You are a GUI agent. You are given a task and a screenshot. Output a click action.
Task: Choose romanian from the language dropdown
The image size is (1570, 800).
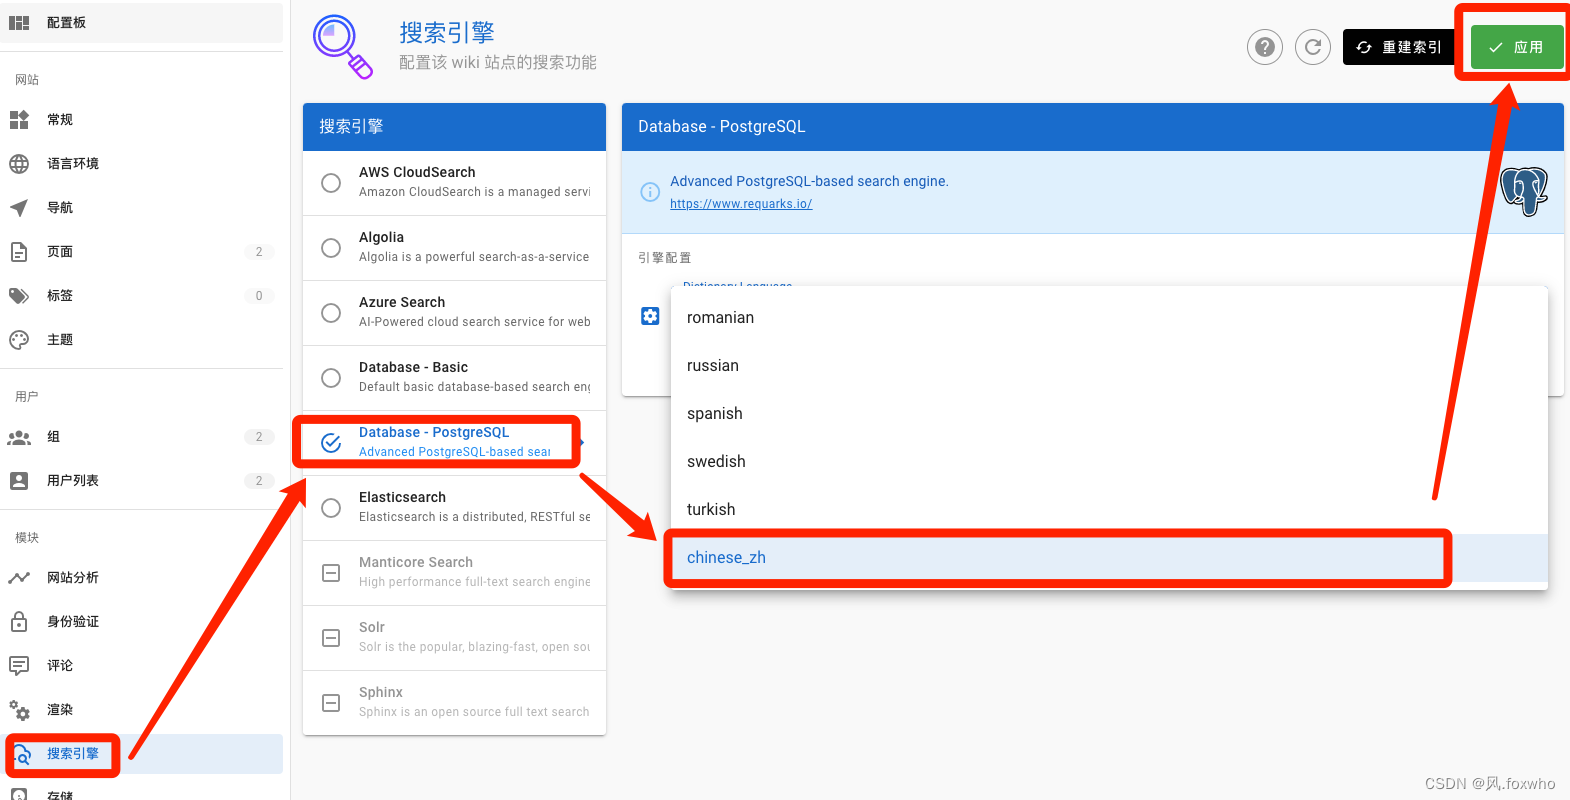(x=1109, y=318)
